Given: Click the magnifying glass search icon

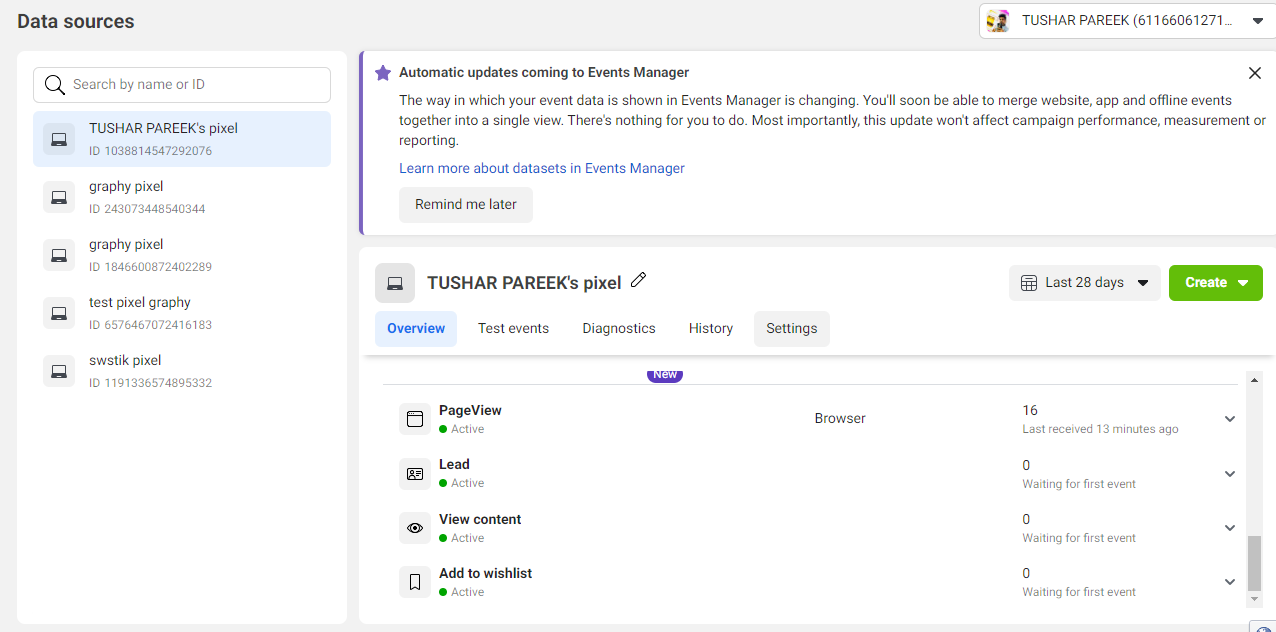Looking at the screenshot, I should click(x=55, y=84).
